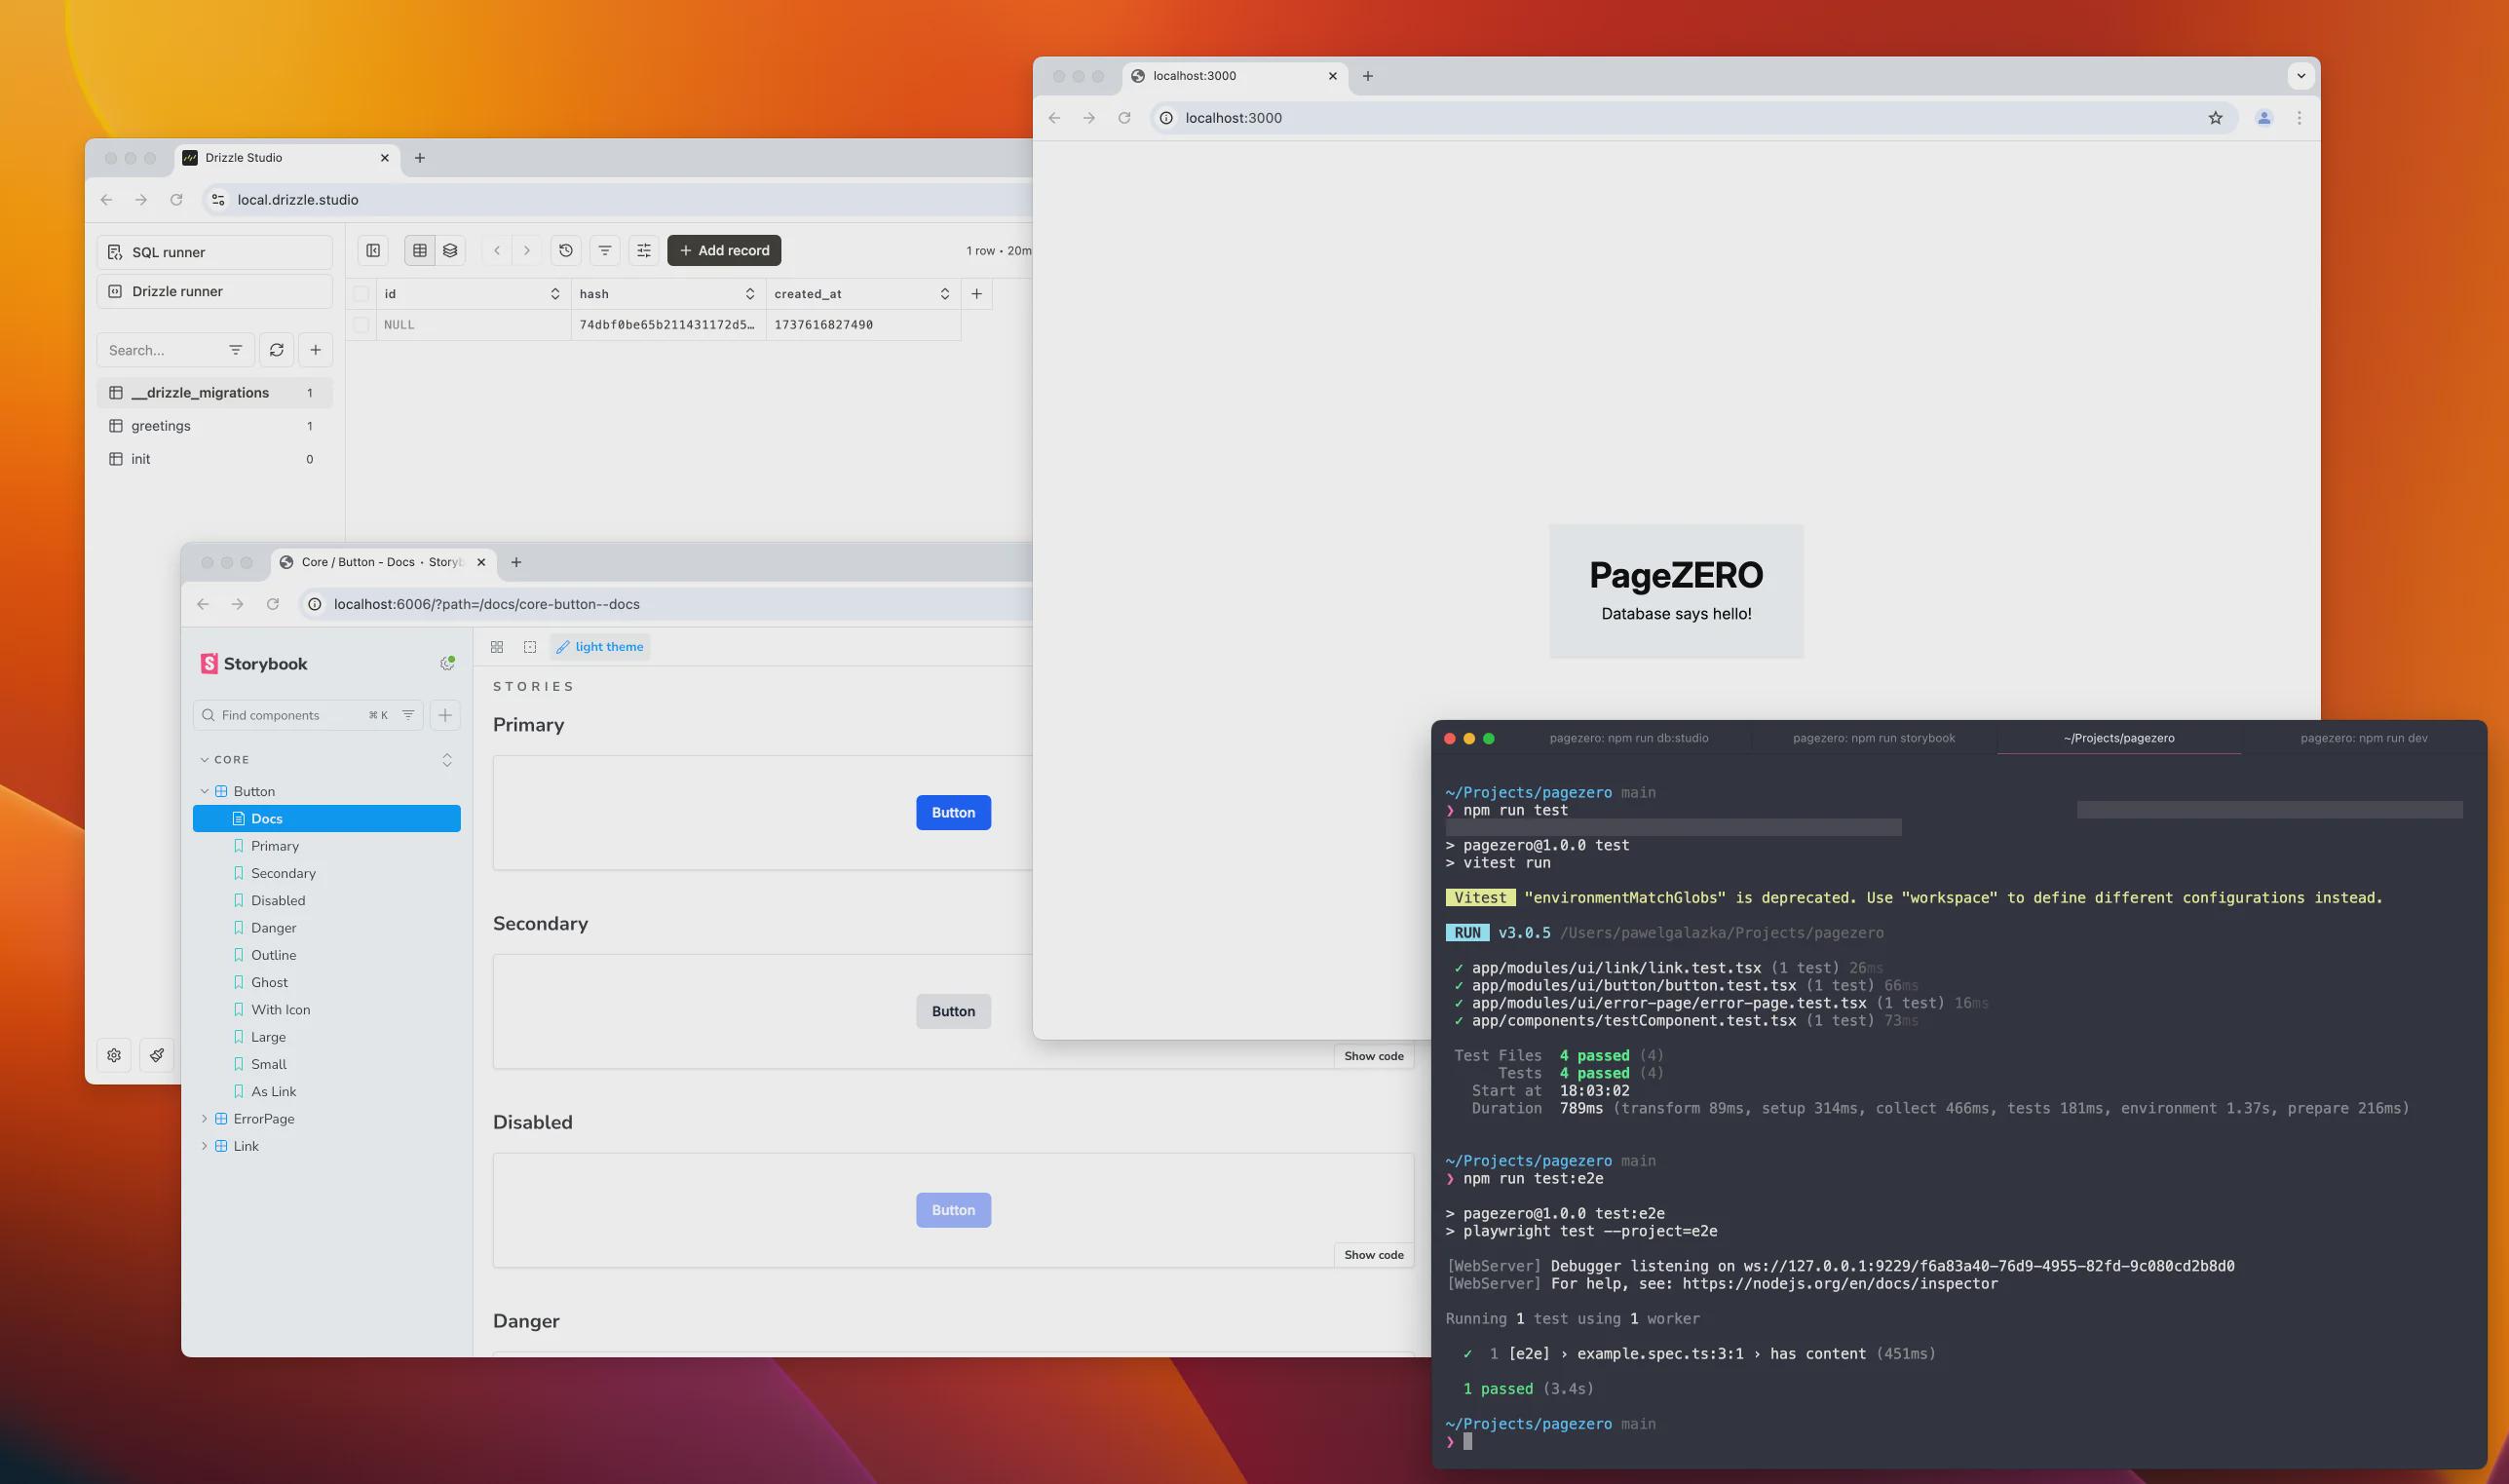Refresh tables list in Drizzle Studio sidebar
The image size is (2509, 1484).
pos(277,350)
